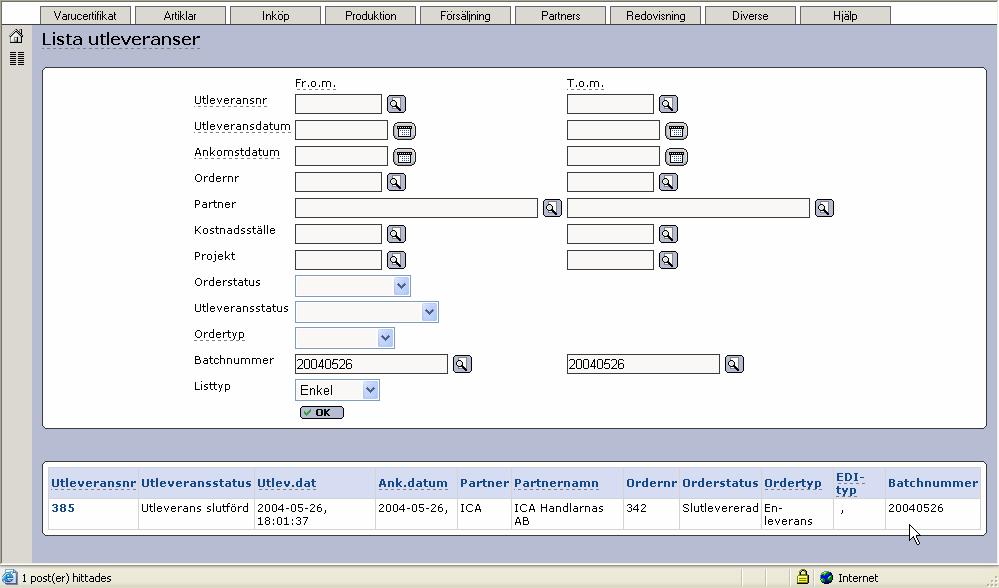999x588 pixels.
Task: Open the Diverse menu tab
Action: 750,15
